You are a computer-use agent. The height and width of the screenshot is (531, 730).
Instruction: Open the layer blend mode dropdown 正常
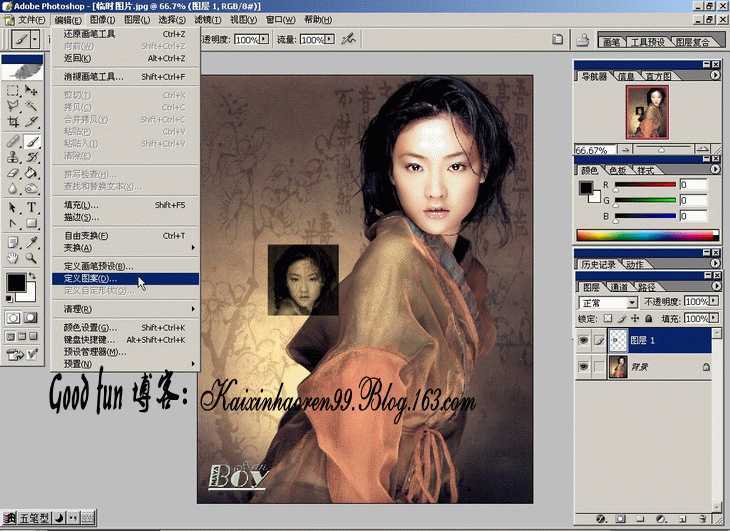coord(608,302)
